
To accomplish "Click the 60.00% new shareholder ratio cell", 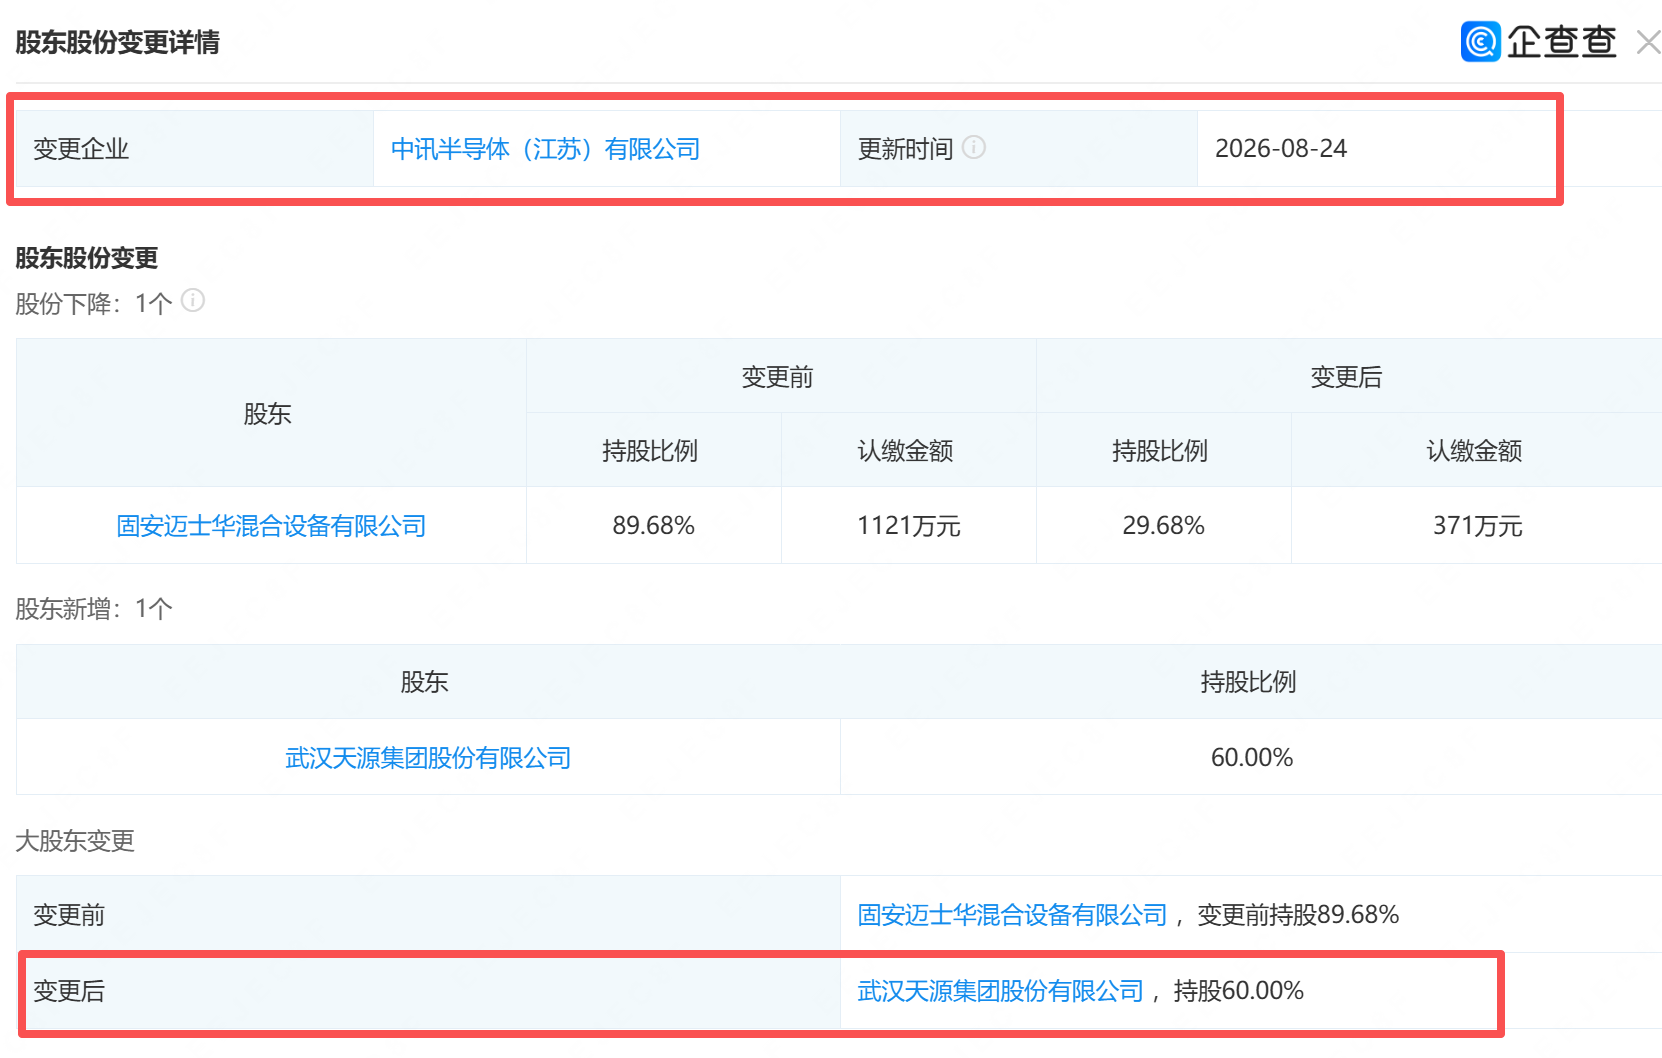I will pyautogui.click(x=1251, y=758).
